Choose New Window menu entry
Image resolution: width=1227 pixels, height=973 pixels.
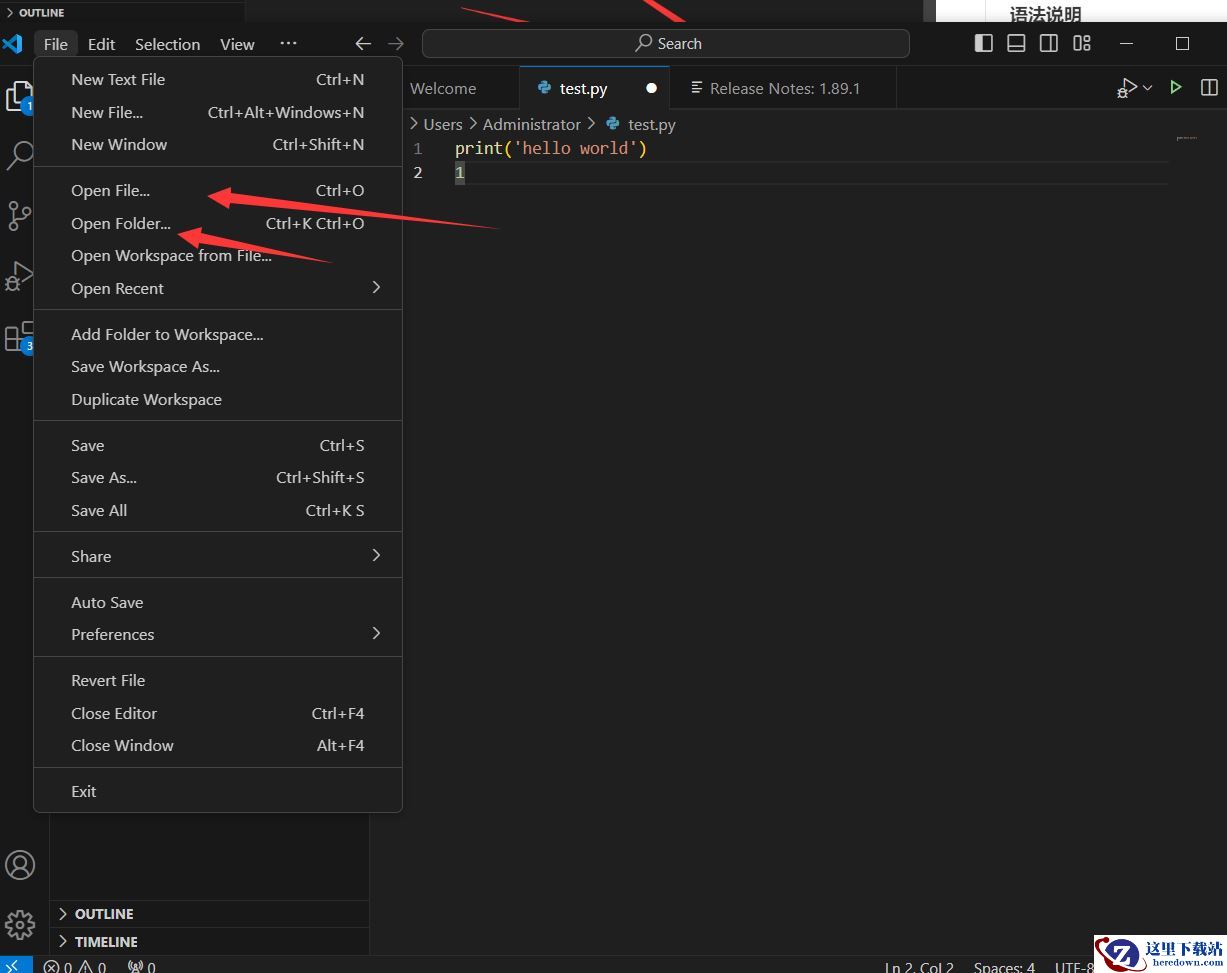pos(218,145)
